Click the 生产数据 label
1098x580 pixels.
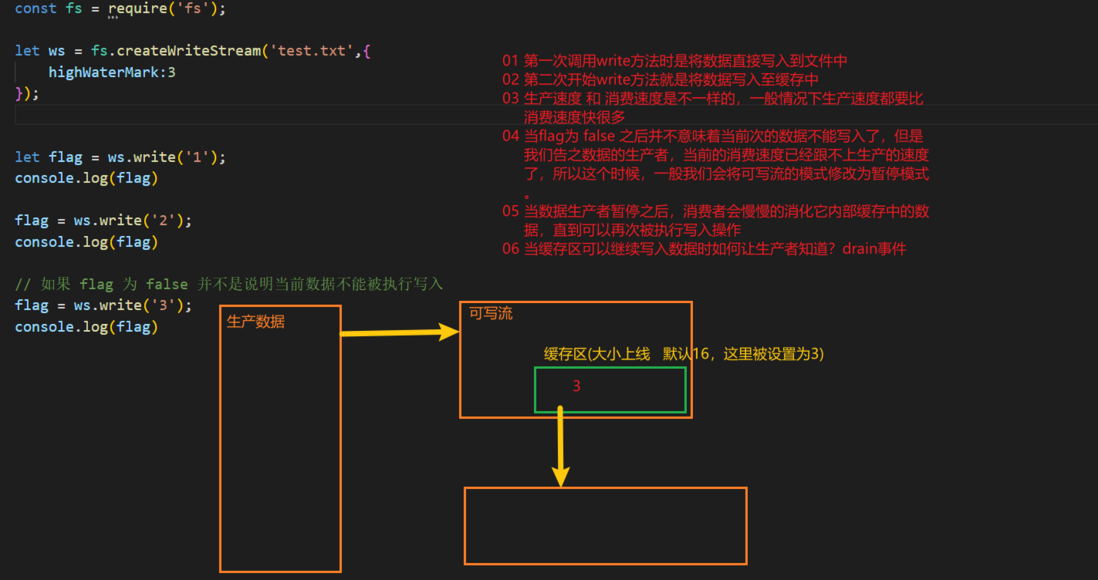(256, 322)
